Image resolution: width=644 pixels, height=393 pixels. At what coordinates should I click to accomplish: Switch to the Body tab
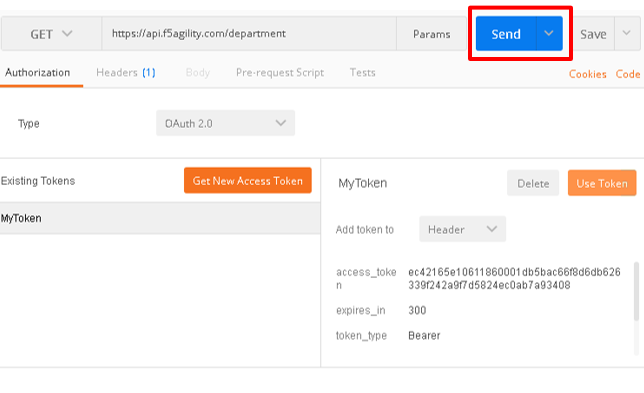click(x=198, y=73)
